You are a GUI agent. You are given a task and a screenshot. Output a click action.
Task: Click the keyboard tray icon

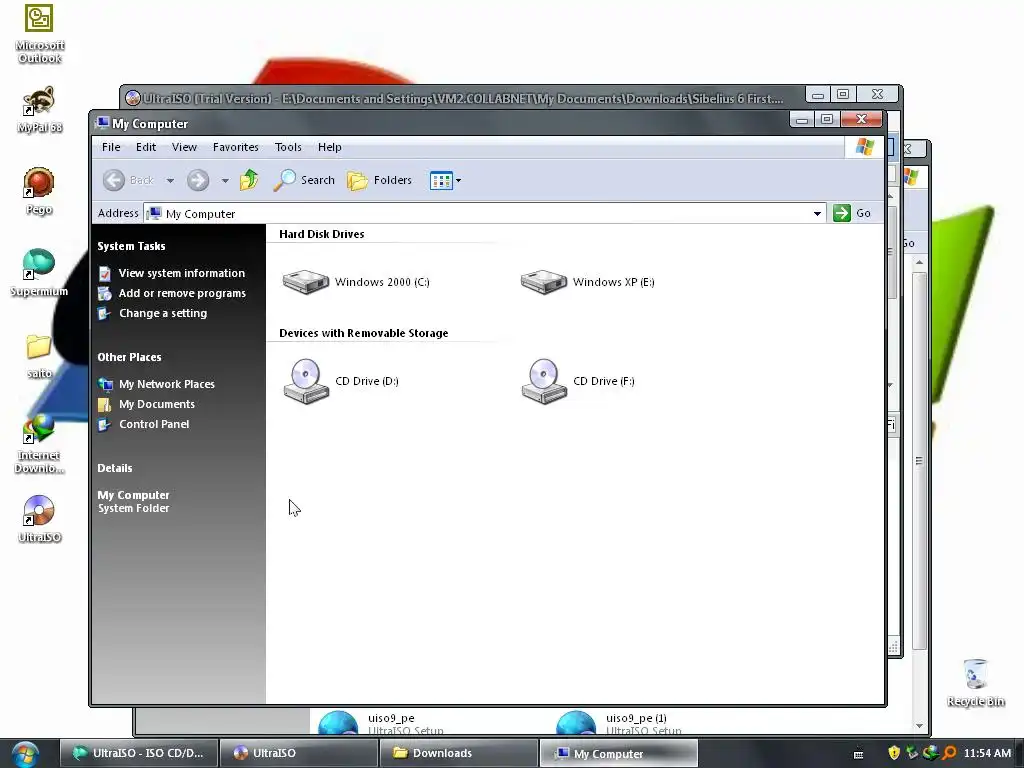[x=858, y=754]
